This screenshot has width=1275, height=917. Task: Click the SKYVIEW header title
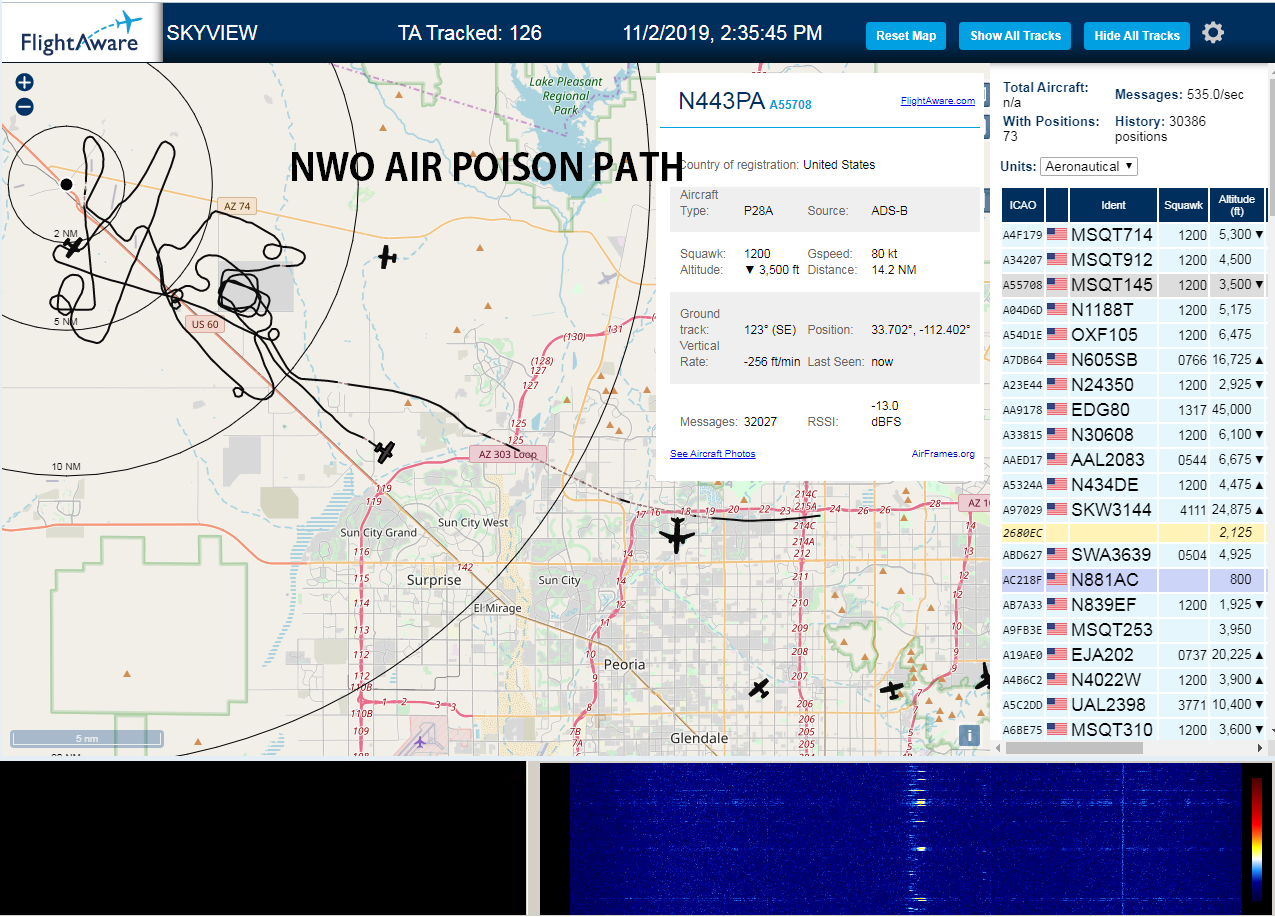tap(212, 33)
